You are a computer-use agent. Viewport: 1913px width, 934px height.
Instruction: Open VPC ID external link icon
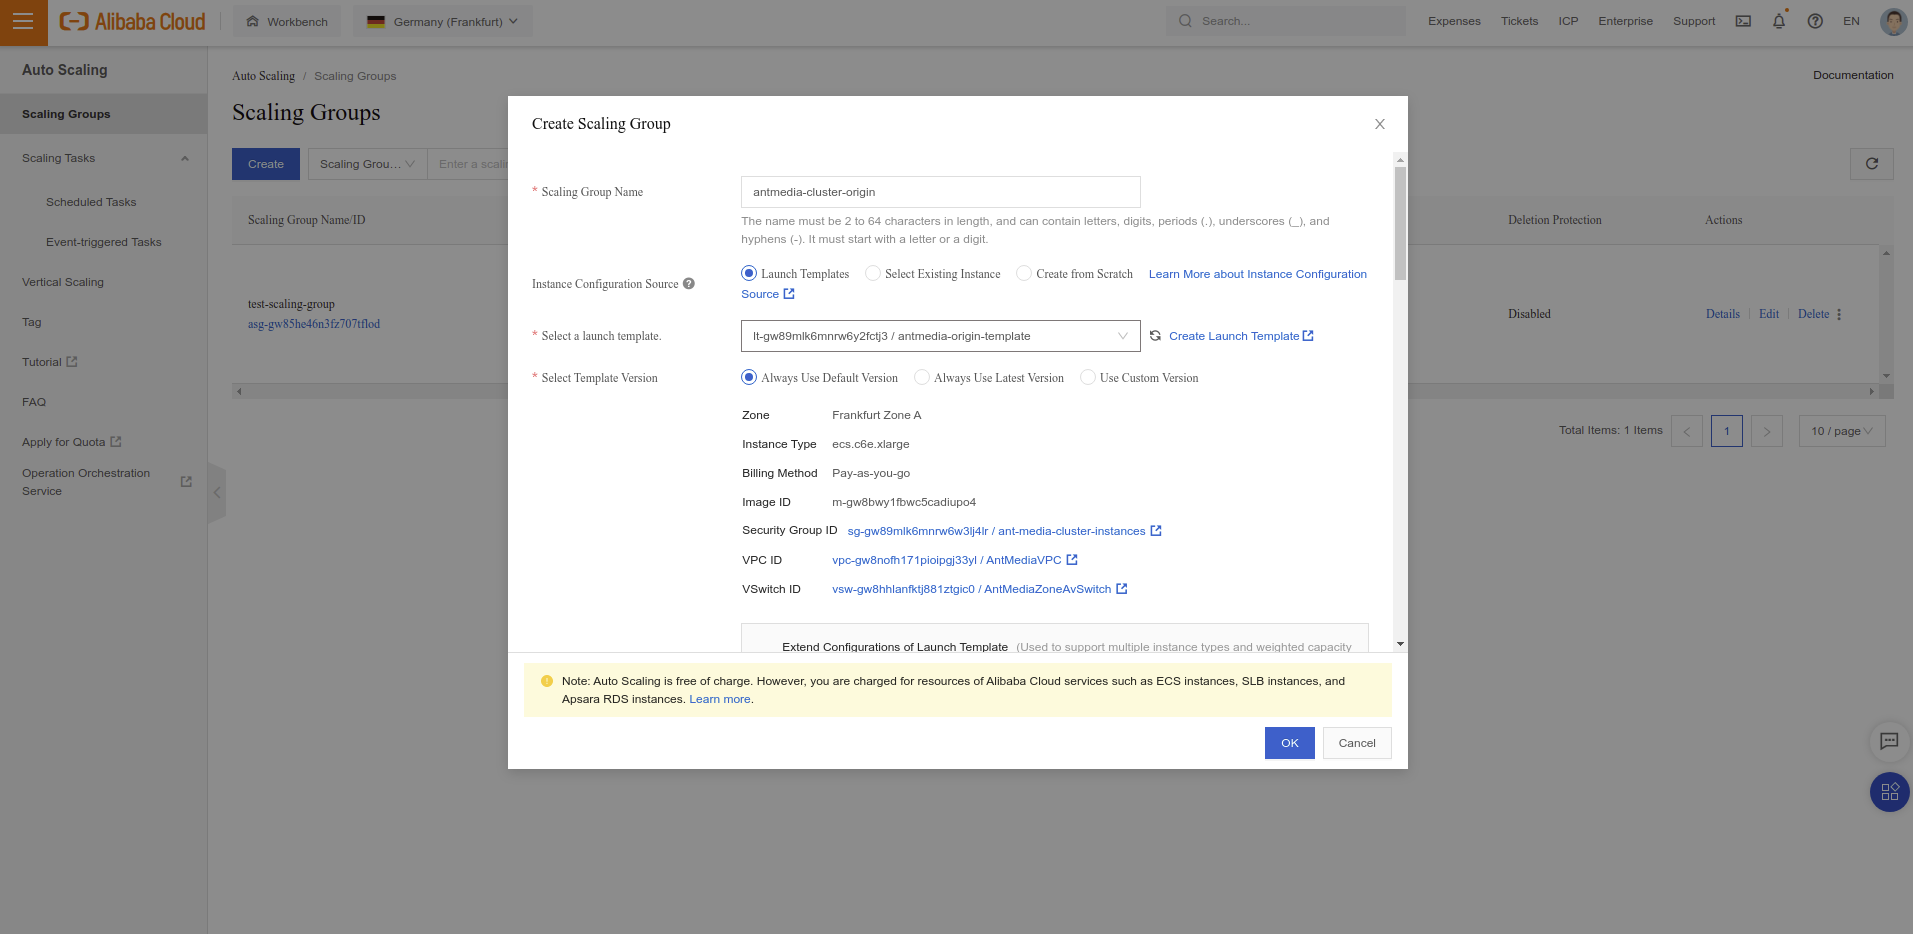click(1072, 560)
